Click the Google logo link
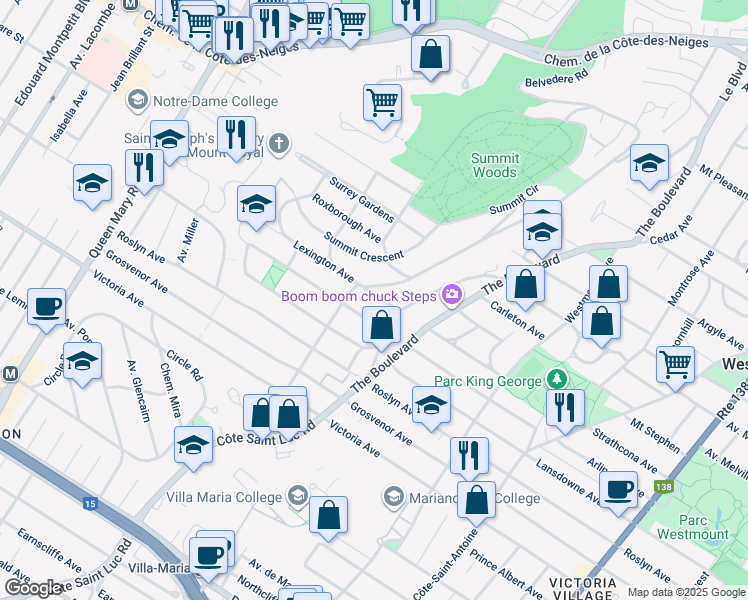 tap(33, 588)
